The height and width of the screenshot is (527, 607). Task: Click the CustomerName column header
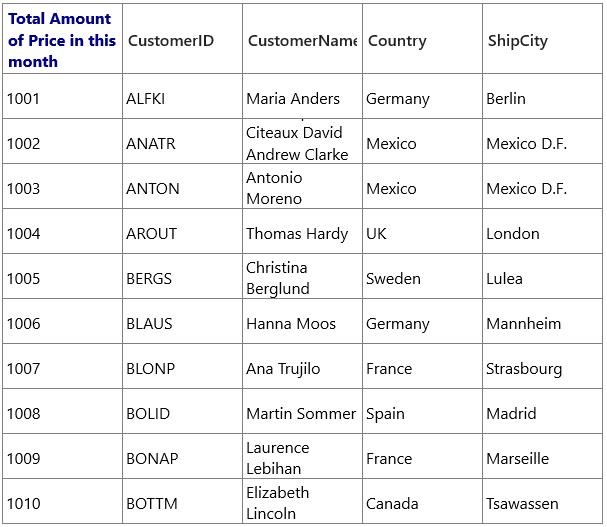pyautogui.click(x=302, y=40)
